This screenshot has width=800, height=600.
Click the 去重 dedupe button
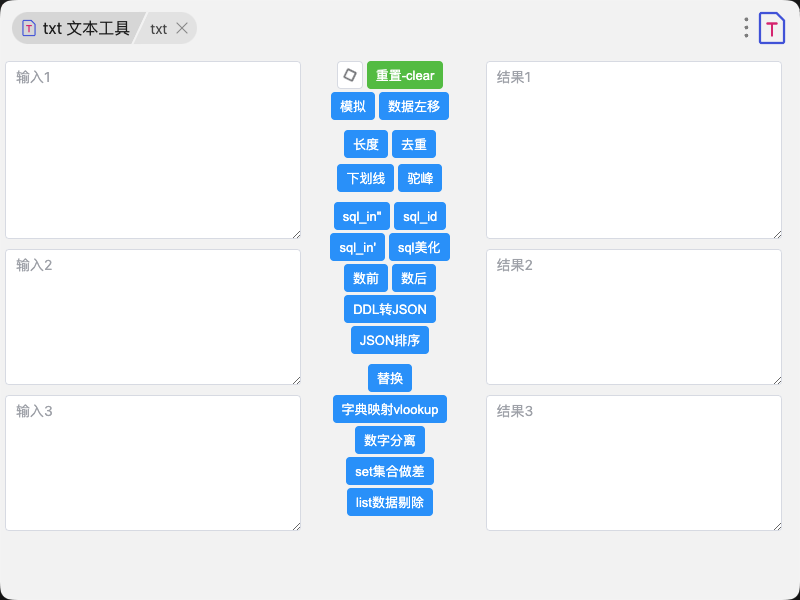pyautogui.click(x=414, y=144)
